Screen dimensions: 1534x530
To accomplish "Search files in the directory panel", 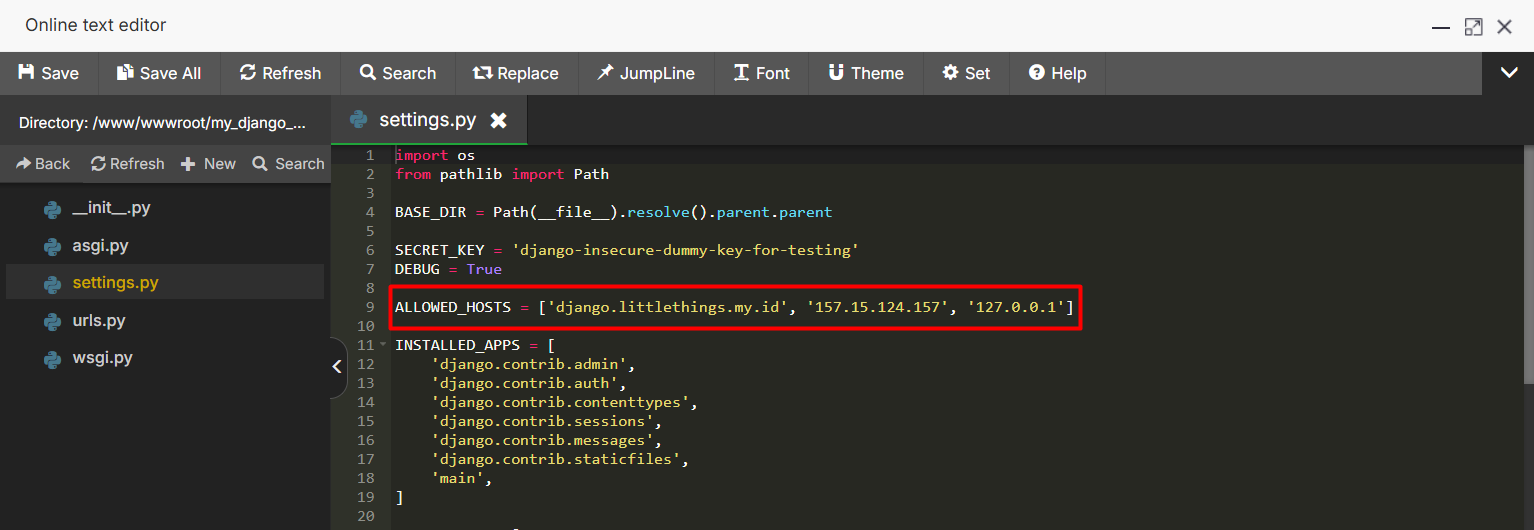I will pyautogui.click(x=288, y=164).
